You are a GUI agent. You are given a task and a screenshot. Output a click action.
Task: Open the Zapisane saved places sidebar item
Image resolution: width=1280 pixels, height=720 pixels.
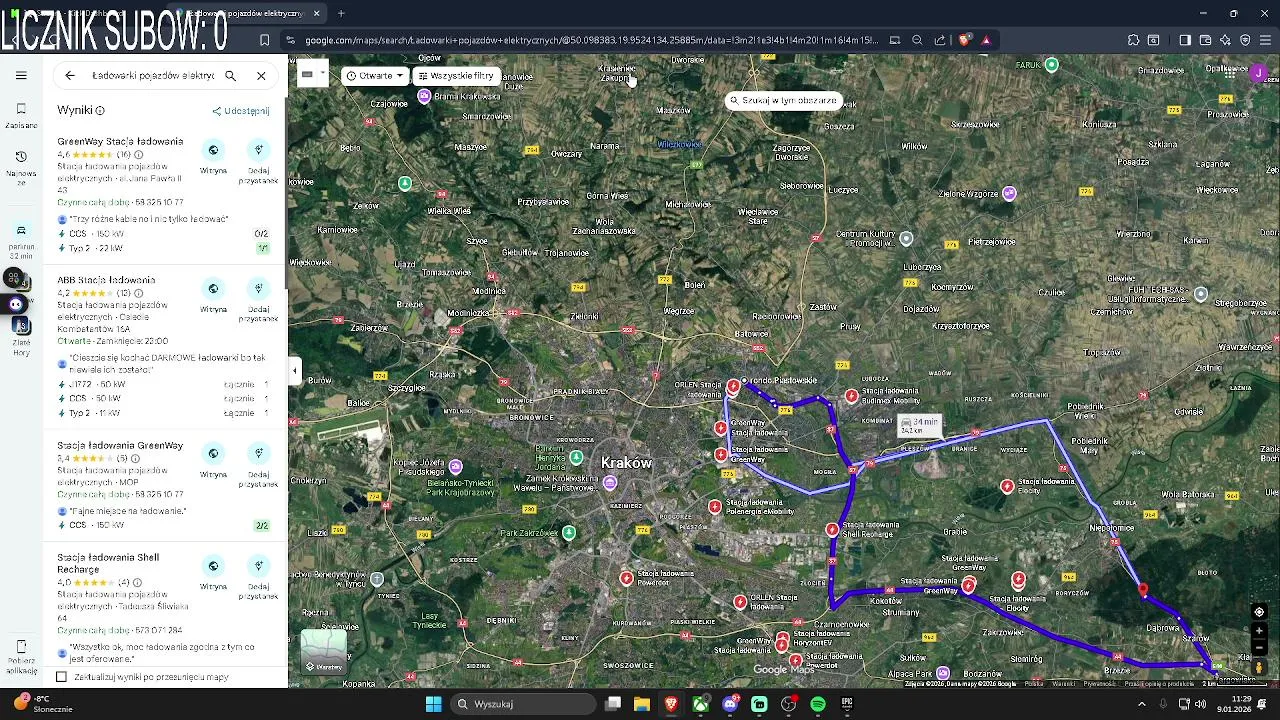[21, 115]
